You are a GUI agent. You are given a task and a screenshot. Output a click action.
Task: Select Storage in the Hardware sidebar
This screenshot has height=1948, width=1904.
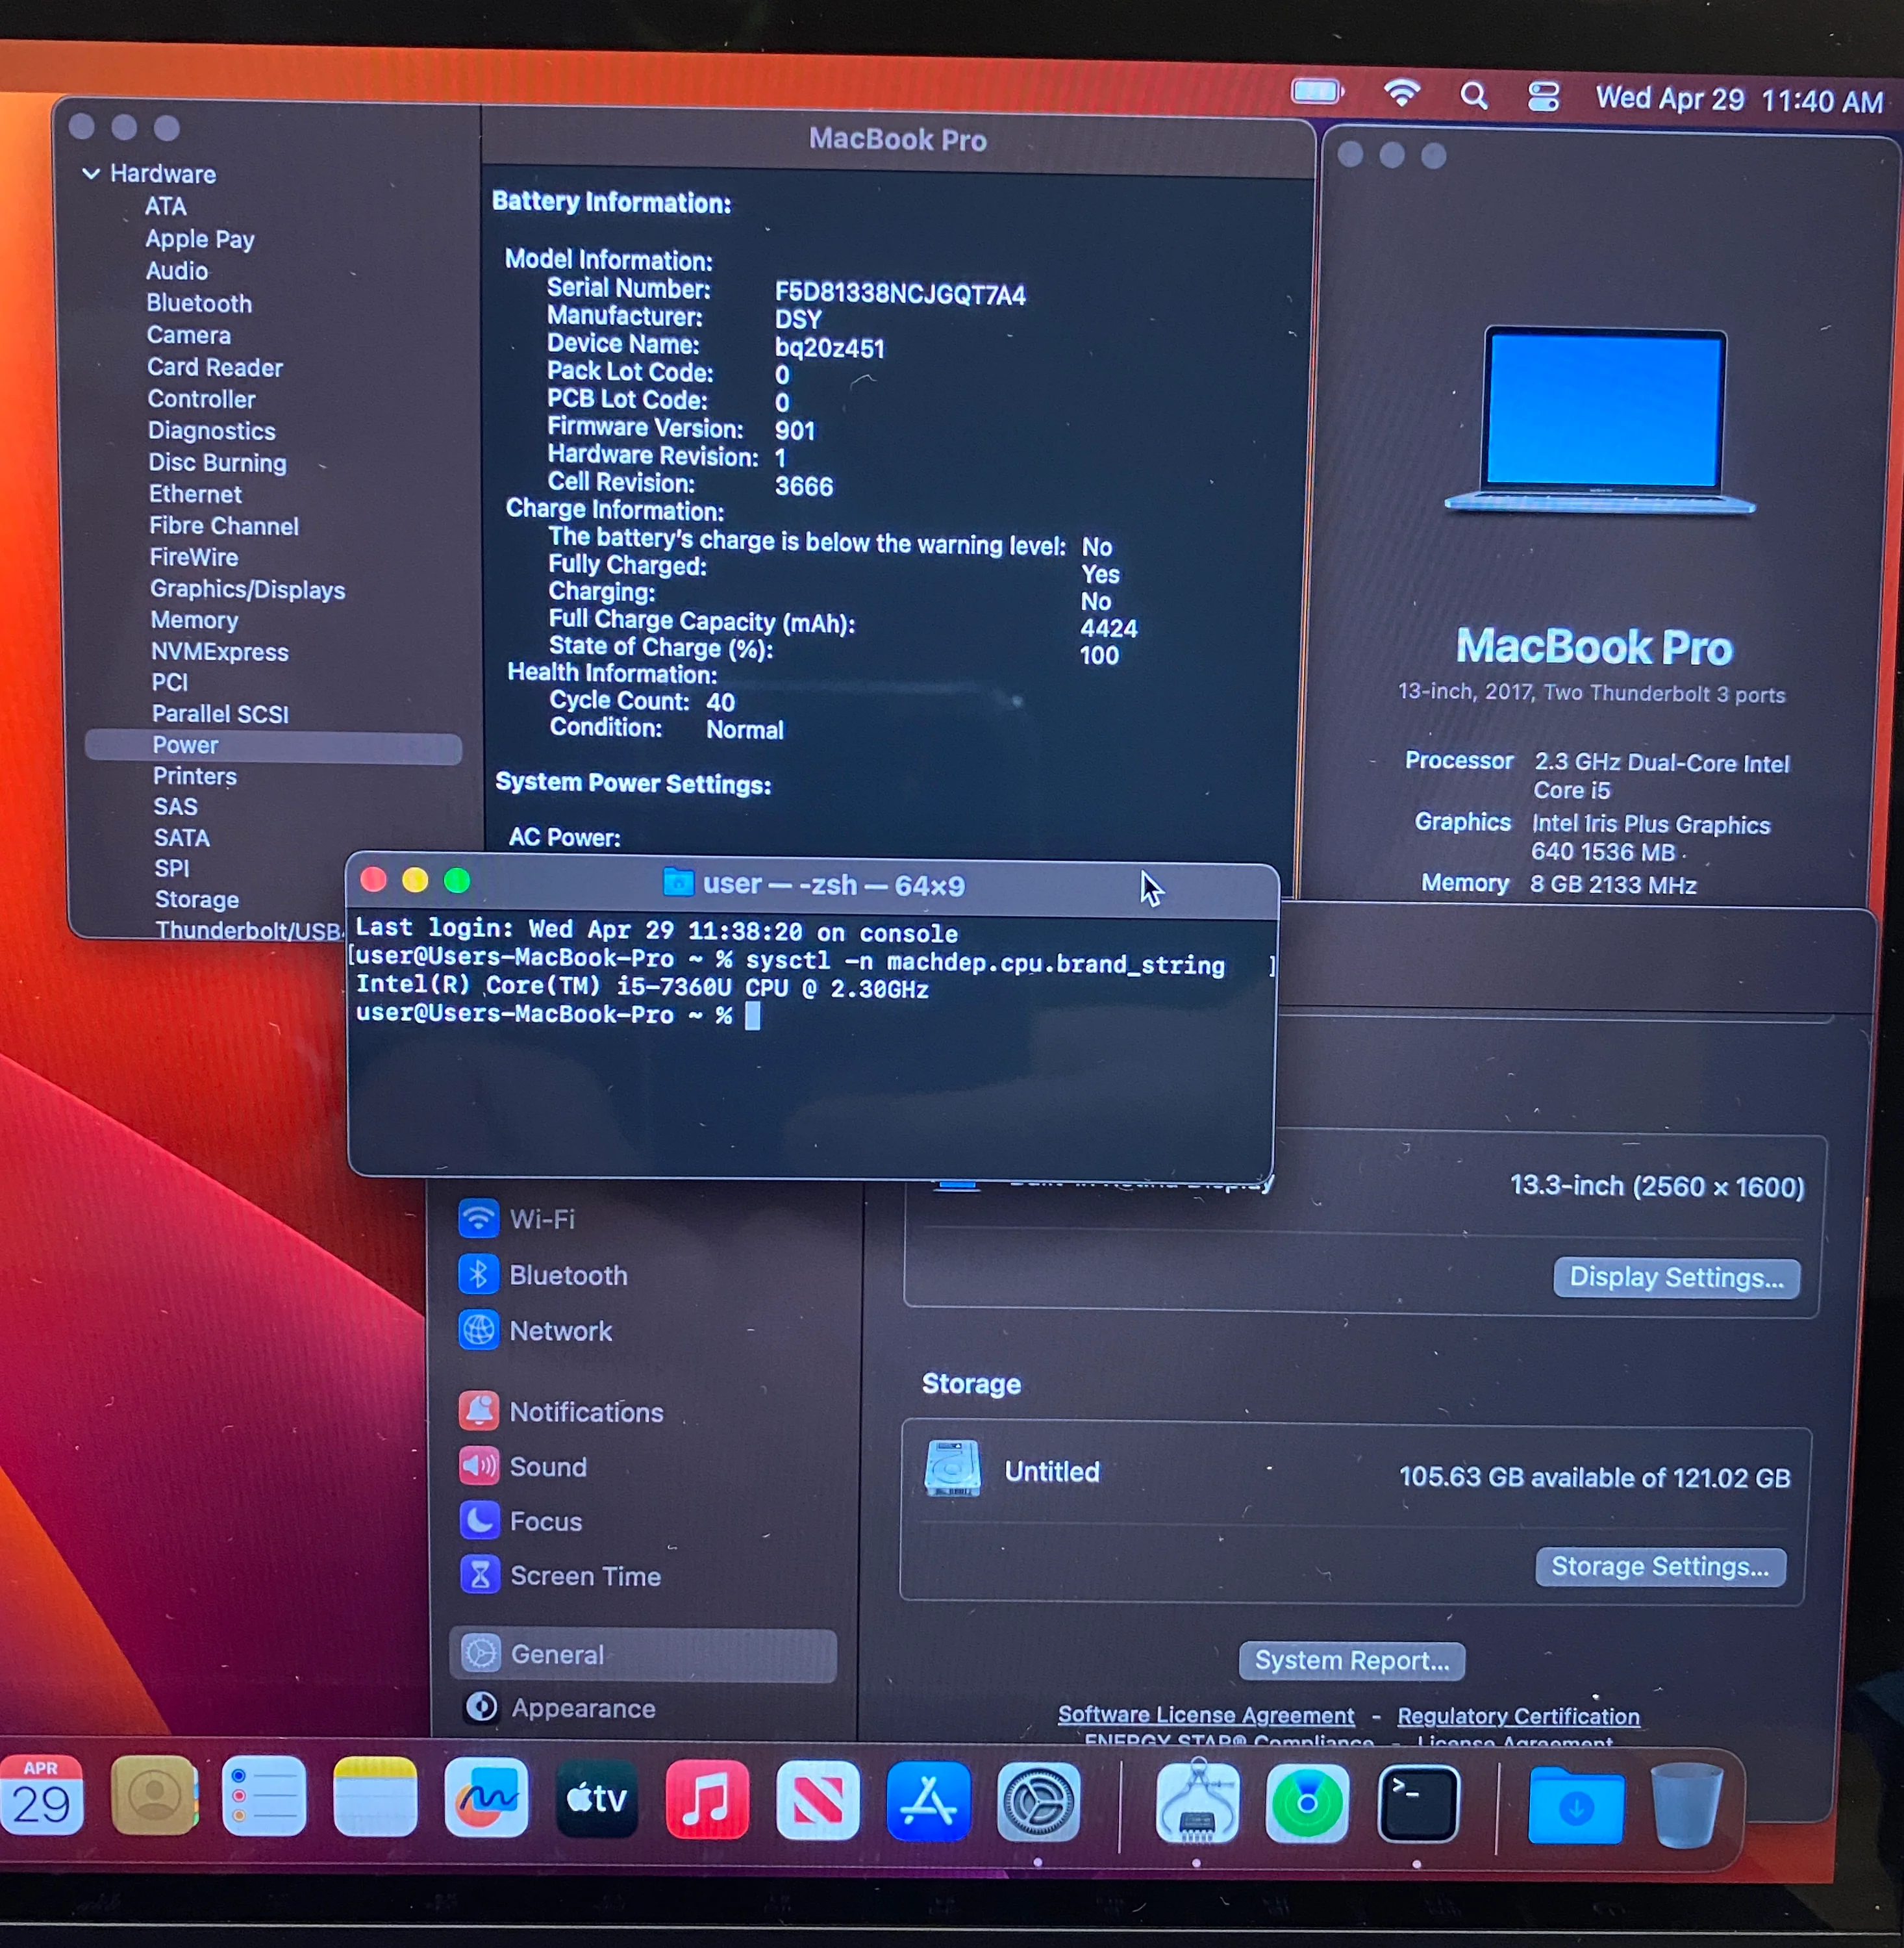pos(197,899)
